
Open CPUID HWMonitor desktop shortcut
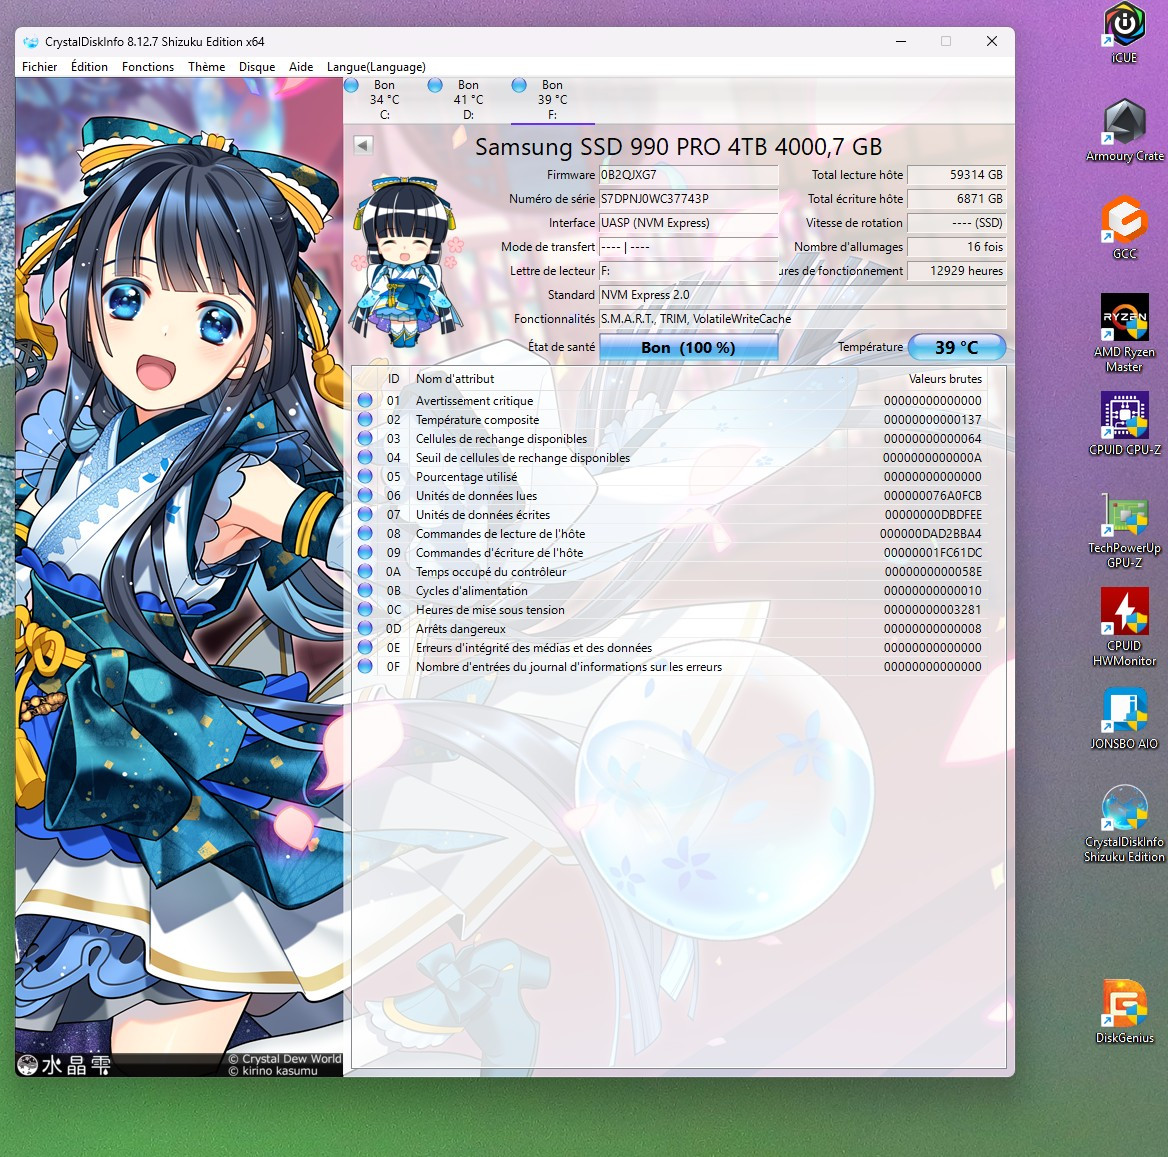(1124, 627)
